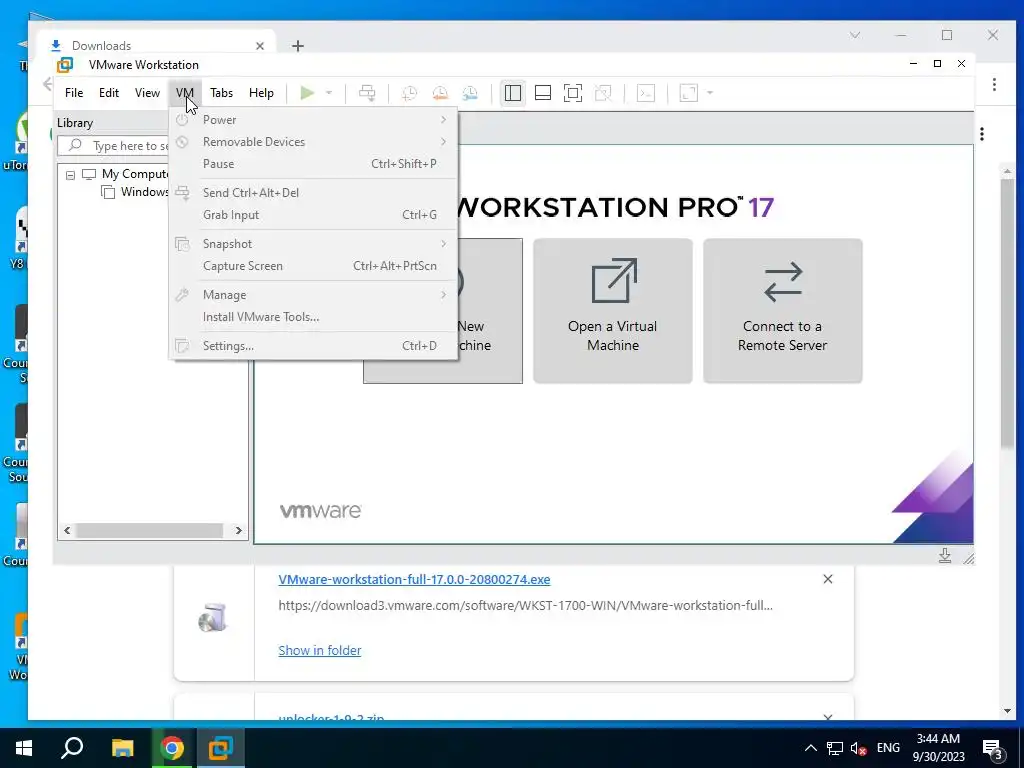Open VMware-workstation-full-17.0.0 download link
The width and height of the screenshot is (1024, 768).
(x=414, y=579)
